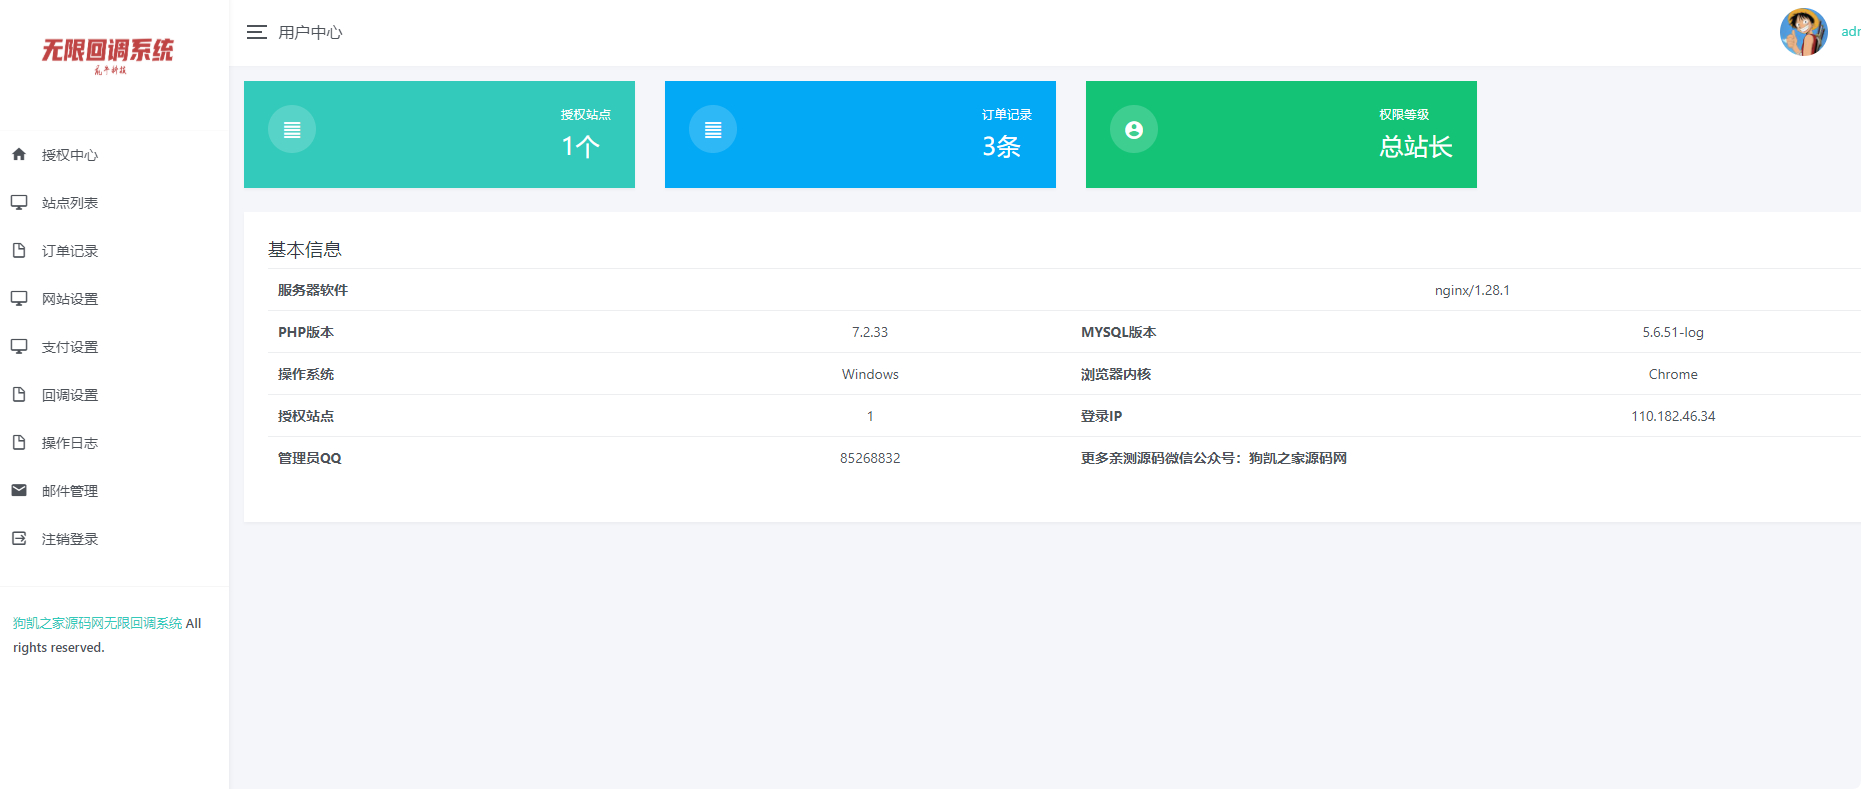Click the document icon beside 回调设置
This screenshot has height=789, width=1861.
point(19,394)
